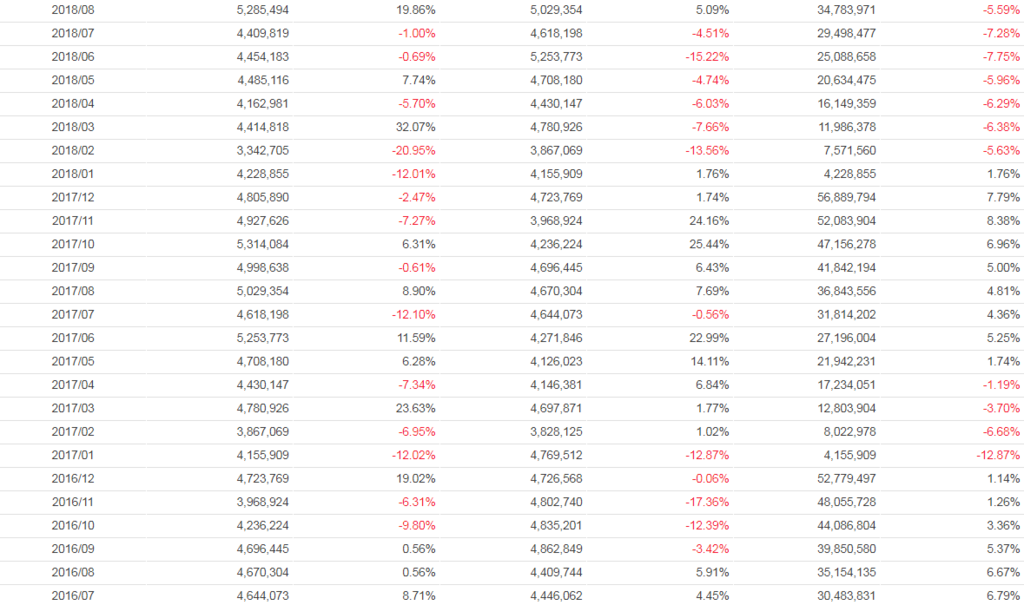Viewport: 1024px width, 605px height.
Task: Select the 2017/12 row date
Action: (71, 198)
